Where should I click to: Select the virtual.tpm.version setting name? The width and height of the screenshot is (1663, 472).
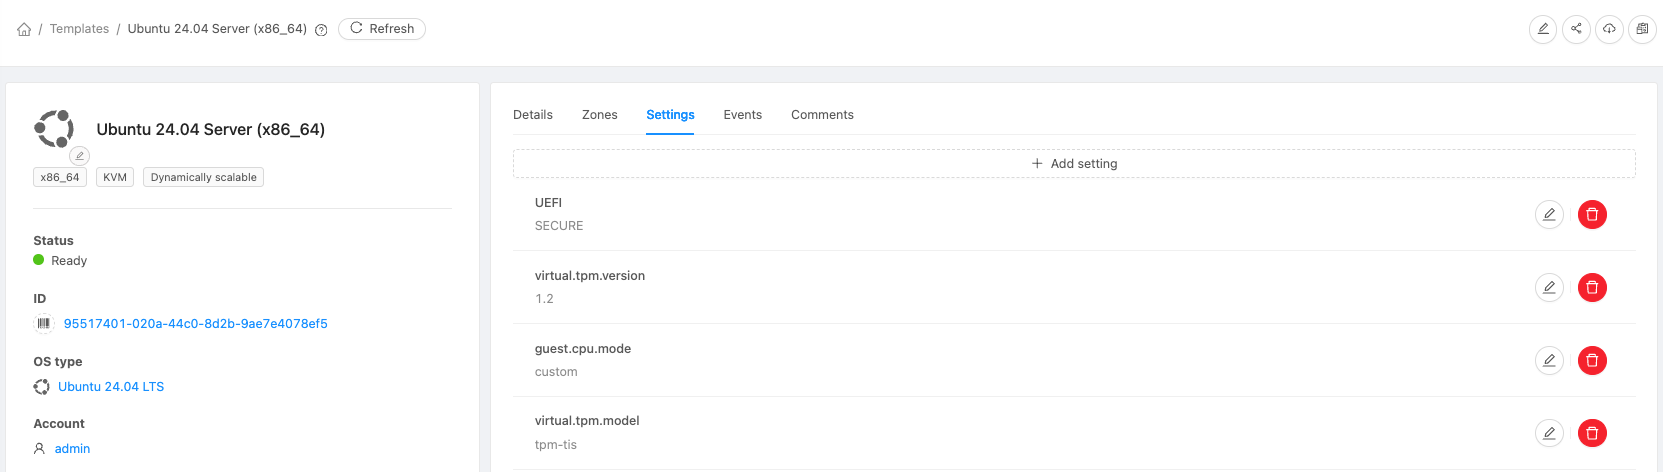click(590, 276)
